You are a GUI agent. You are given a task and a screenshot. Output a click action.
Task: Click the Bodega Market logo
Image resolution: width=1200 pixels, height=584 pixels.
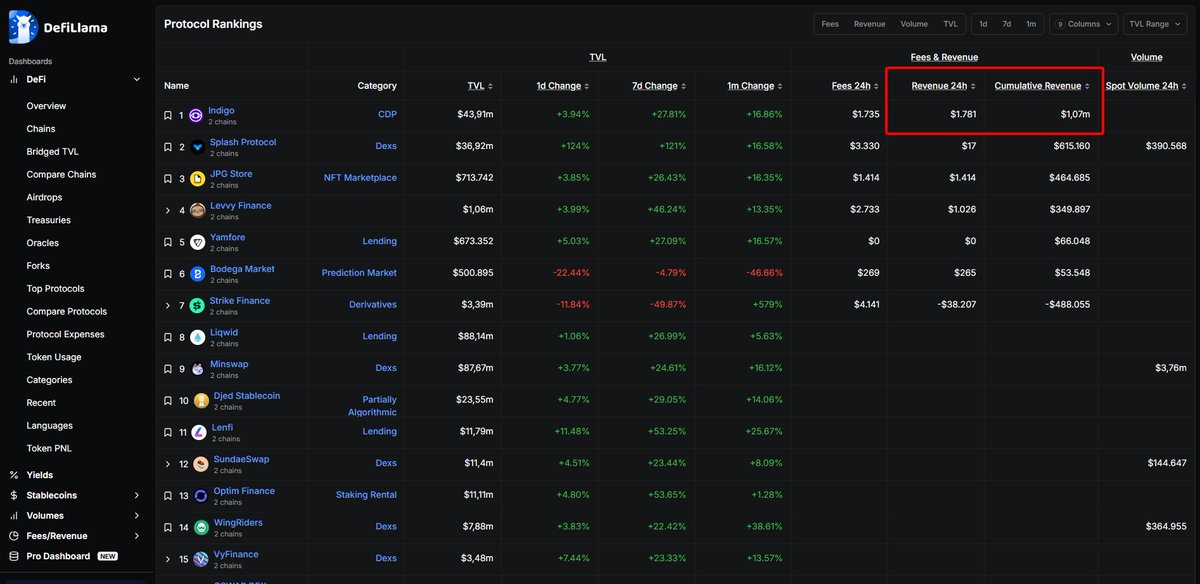pos(197,274)
